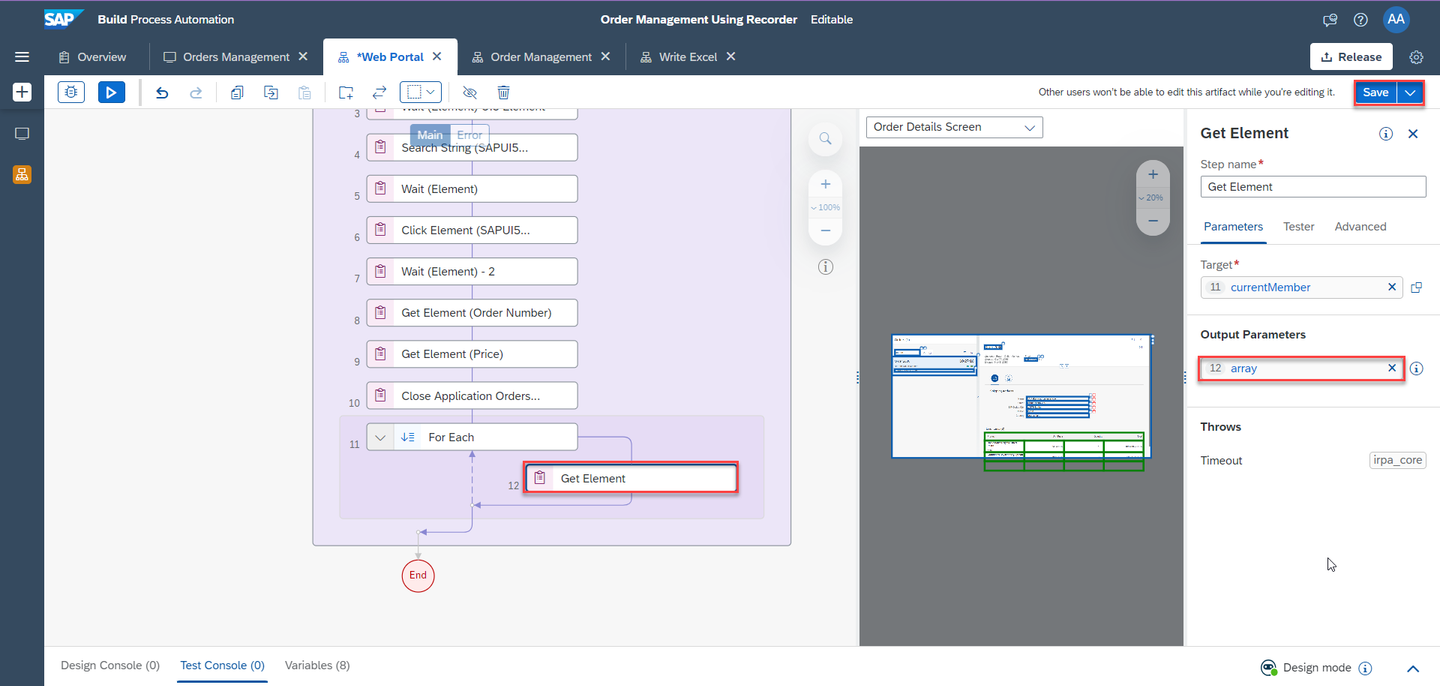Select the Get Element (Order Number) step
1440x686 pixels.
[x=472, y=313]
